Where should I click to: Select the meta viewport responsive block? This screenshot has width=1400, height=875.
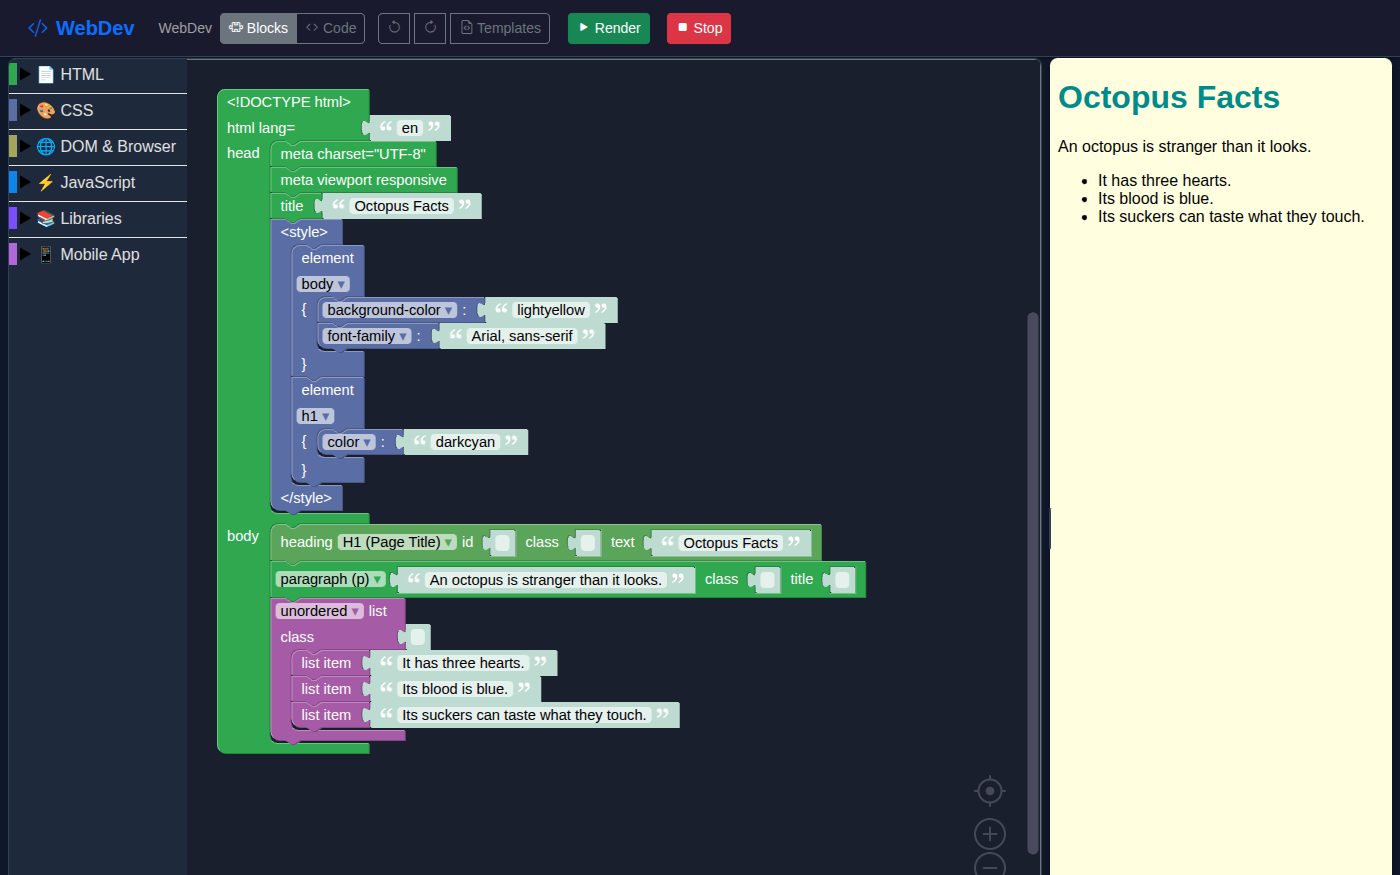pyautogui.click(x=364, y=180)
